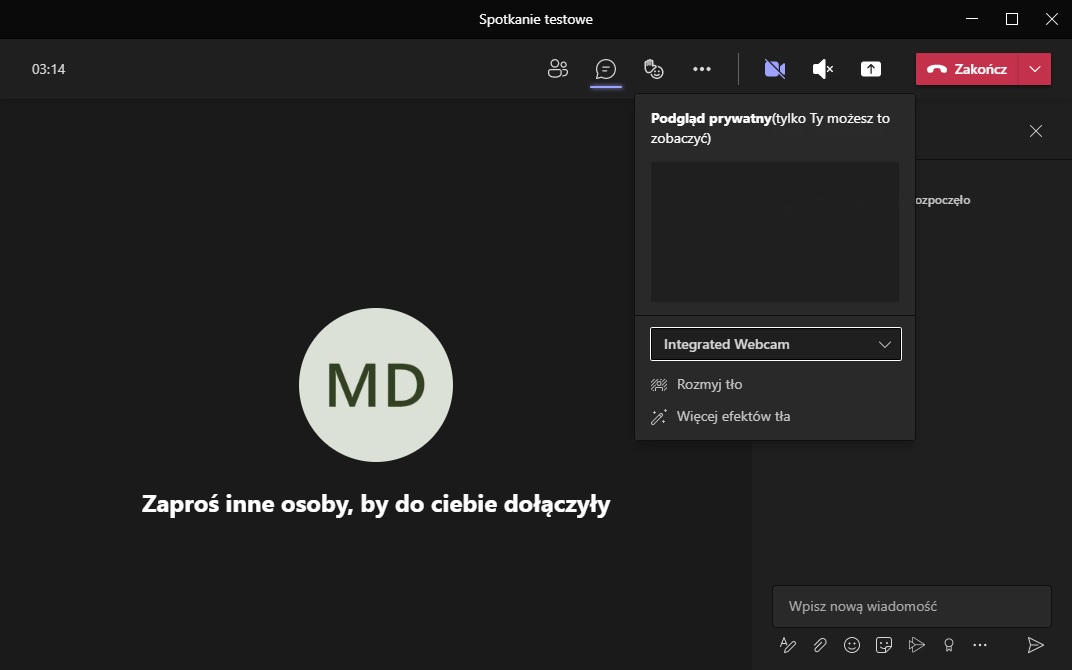The image size is (1072, 670).
Task: Unmute the microphone
Action: pyautogui.click(x=822, y=69)
